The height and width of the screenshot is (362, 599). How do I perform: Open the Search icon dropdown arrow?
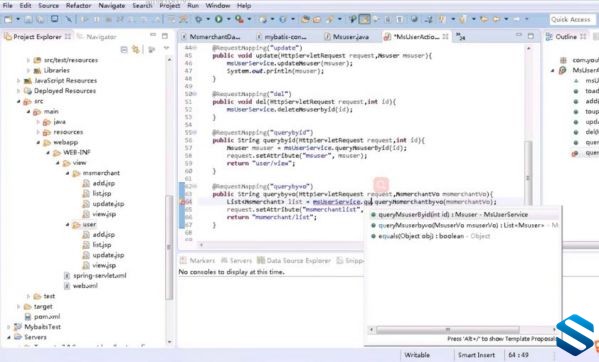[x=340, y=19]
